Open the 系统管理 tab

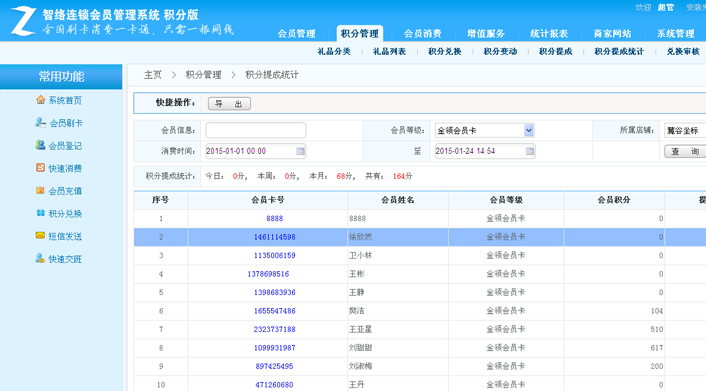point(675,34)
